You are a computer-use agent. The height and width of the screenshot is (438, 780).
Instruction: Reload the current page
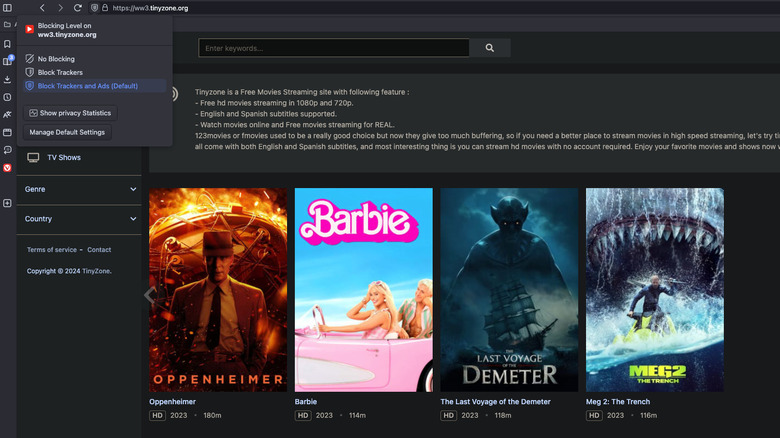coord(78,8)
